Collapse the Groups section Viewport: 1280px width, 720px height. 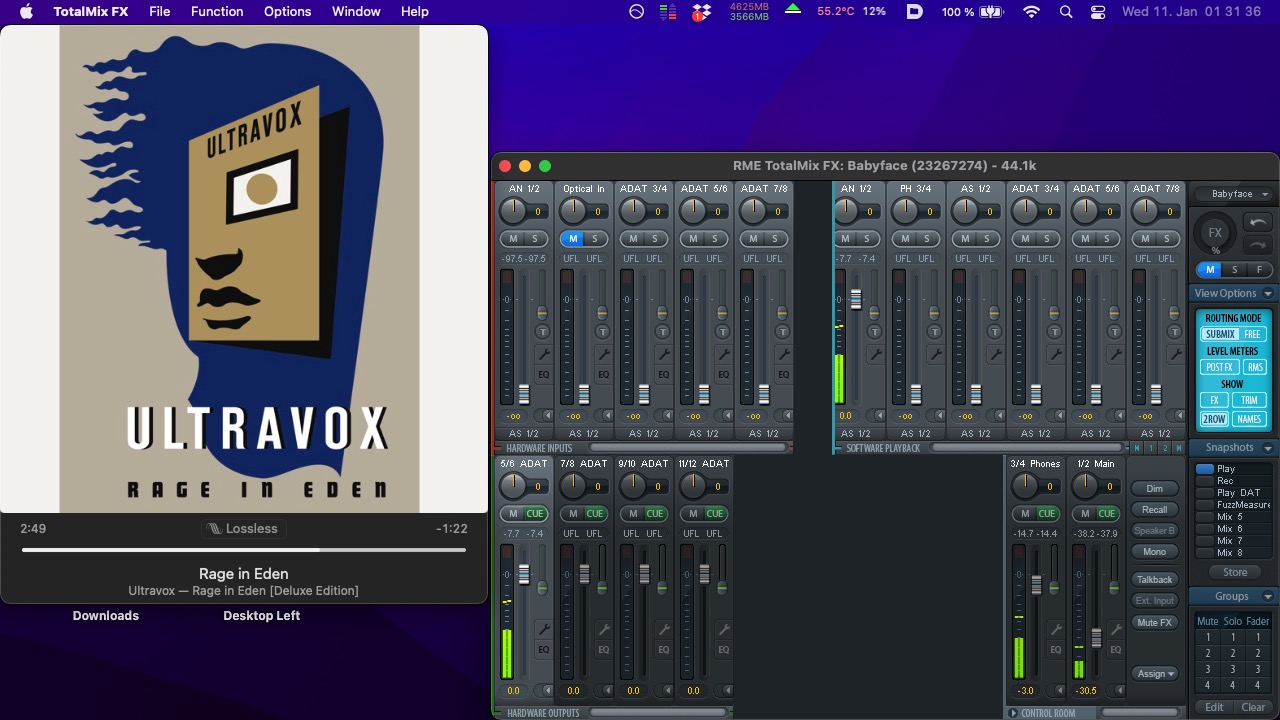pyautogui.click(x=1268, y=597)
